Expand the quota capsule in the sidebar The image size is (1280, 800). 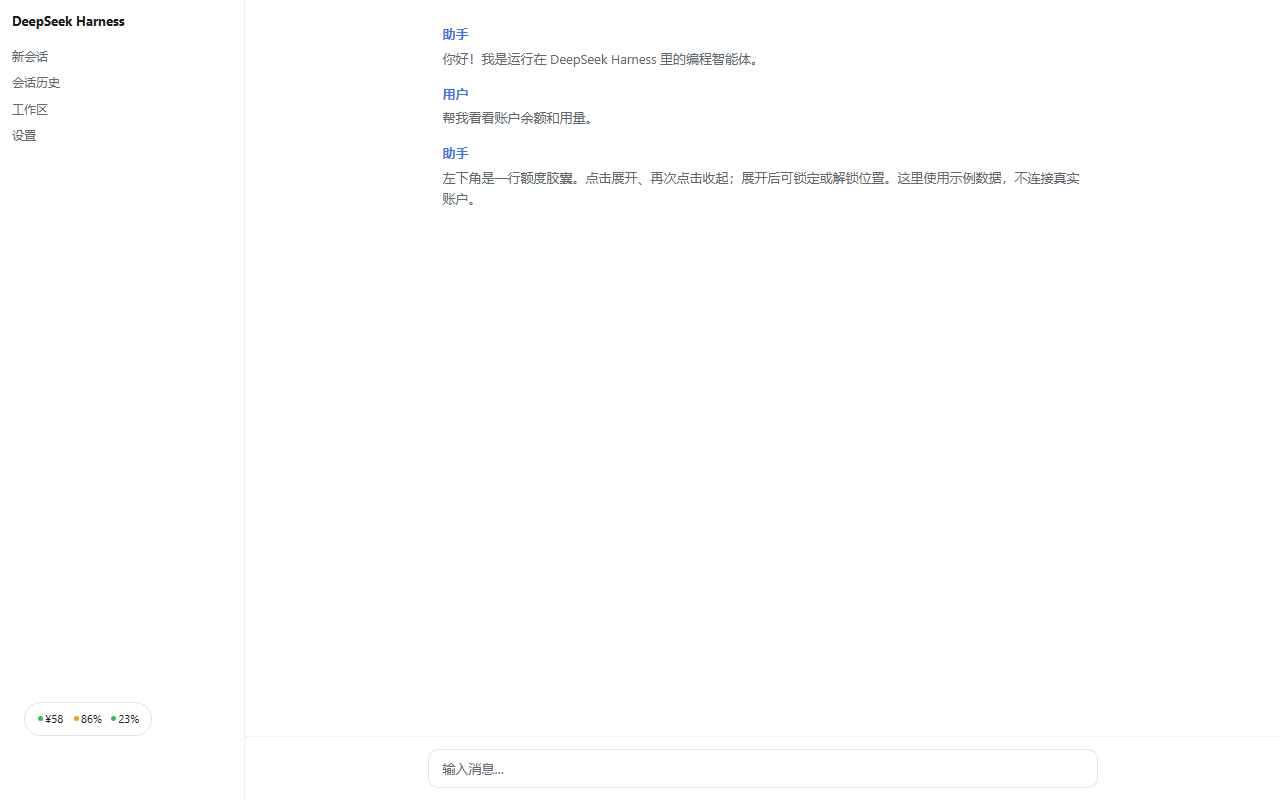pos(88,719)
